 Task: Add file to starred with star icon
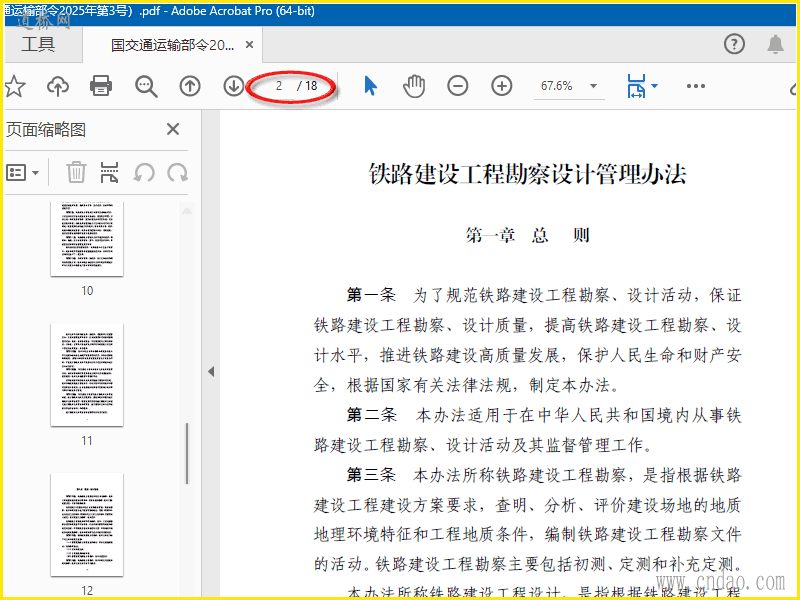(15, 86)
